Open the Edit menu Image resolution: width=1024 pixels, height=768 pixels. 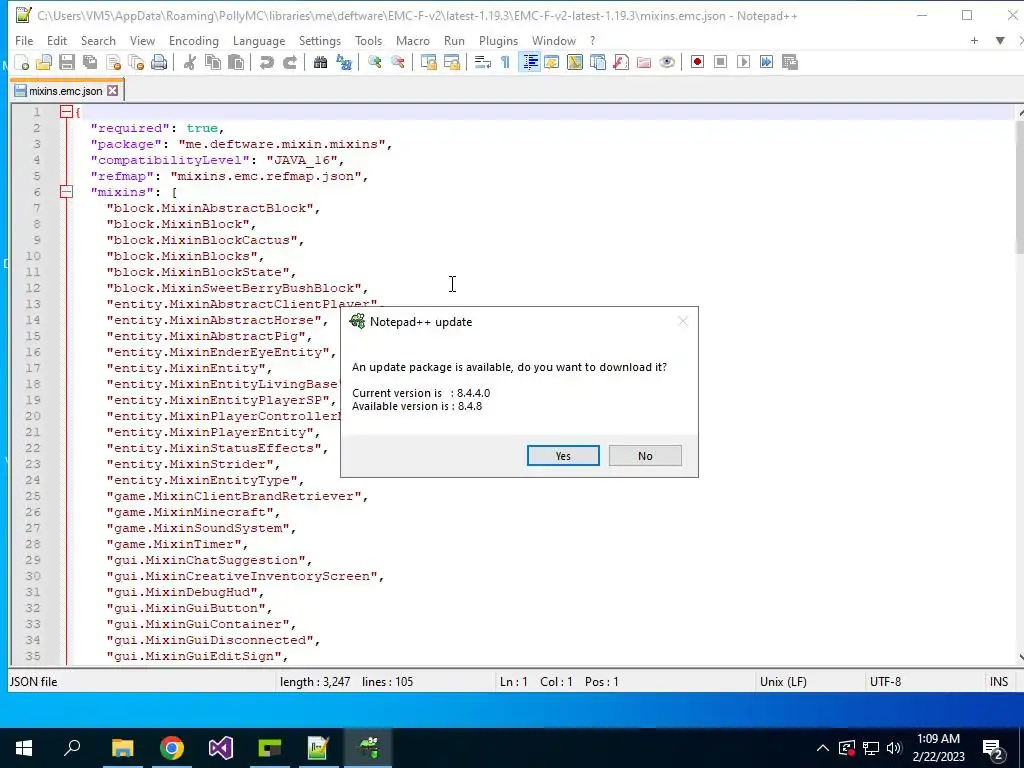point(57,40)
